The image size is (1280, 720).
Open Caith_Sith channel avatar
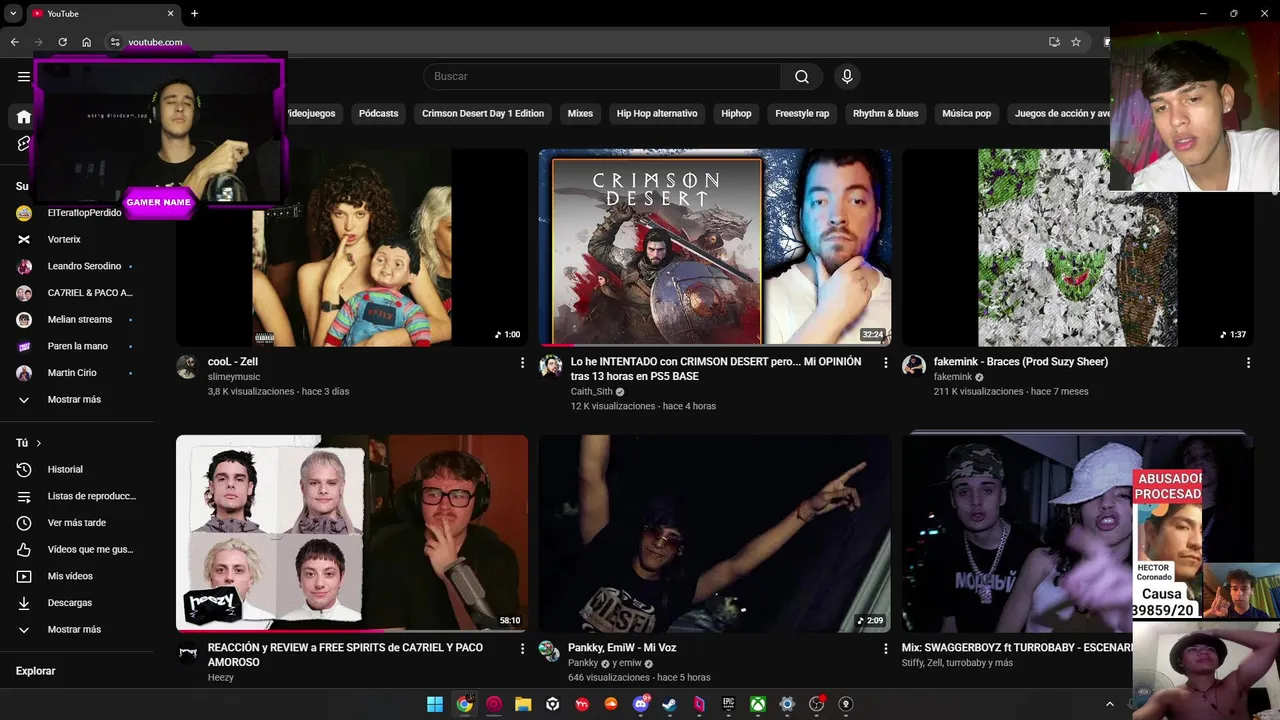(x=550, y=366)
